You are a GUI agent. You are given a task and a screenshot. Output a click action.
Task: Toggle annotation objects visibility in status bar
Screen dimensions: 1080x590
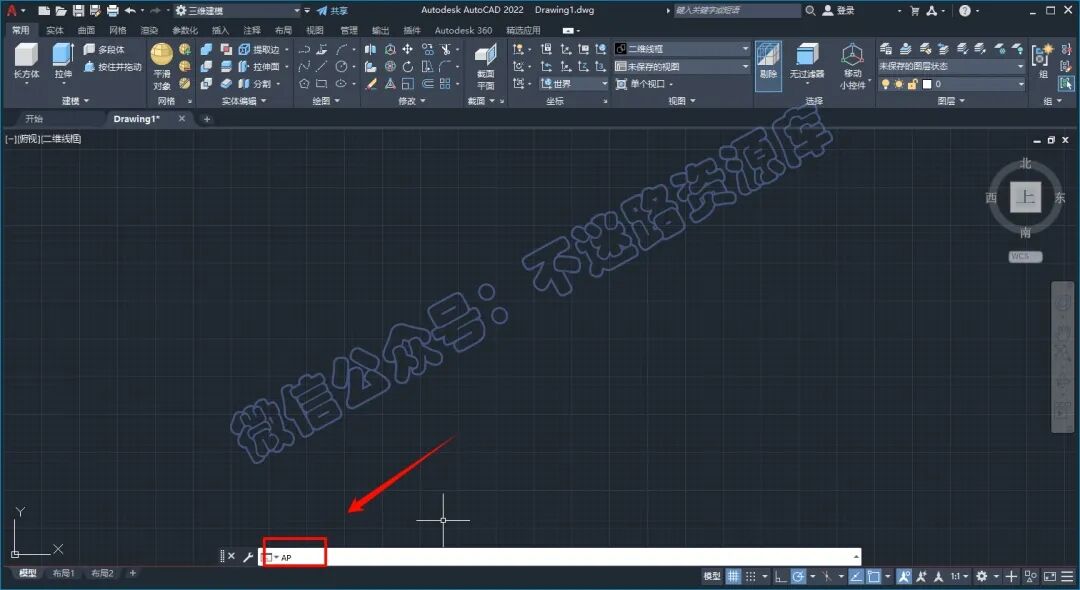coord(904,576)
